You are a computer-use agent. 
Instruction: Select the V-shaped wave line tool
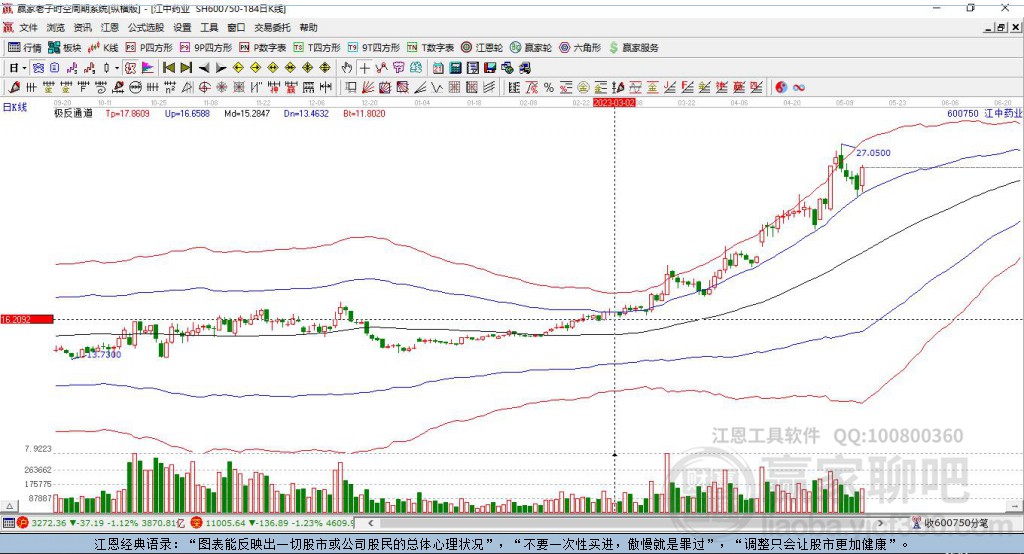point(437,88)
